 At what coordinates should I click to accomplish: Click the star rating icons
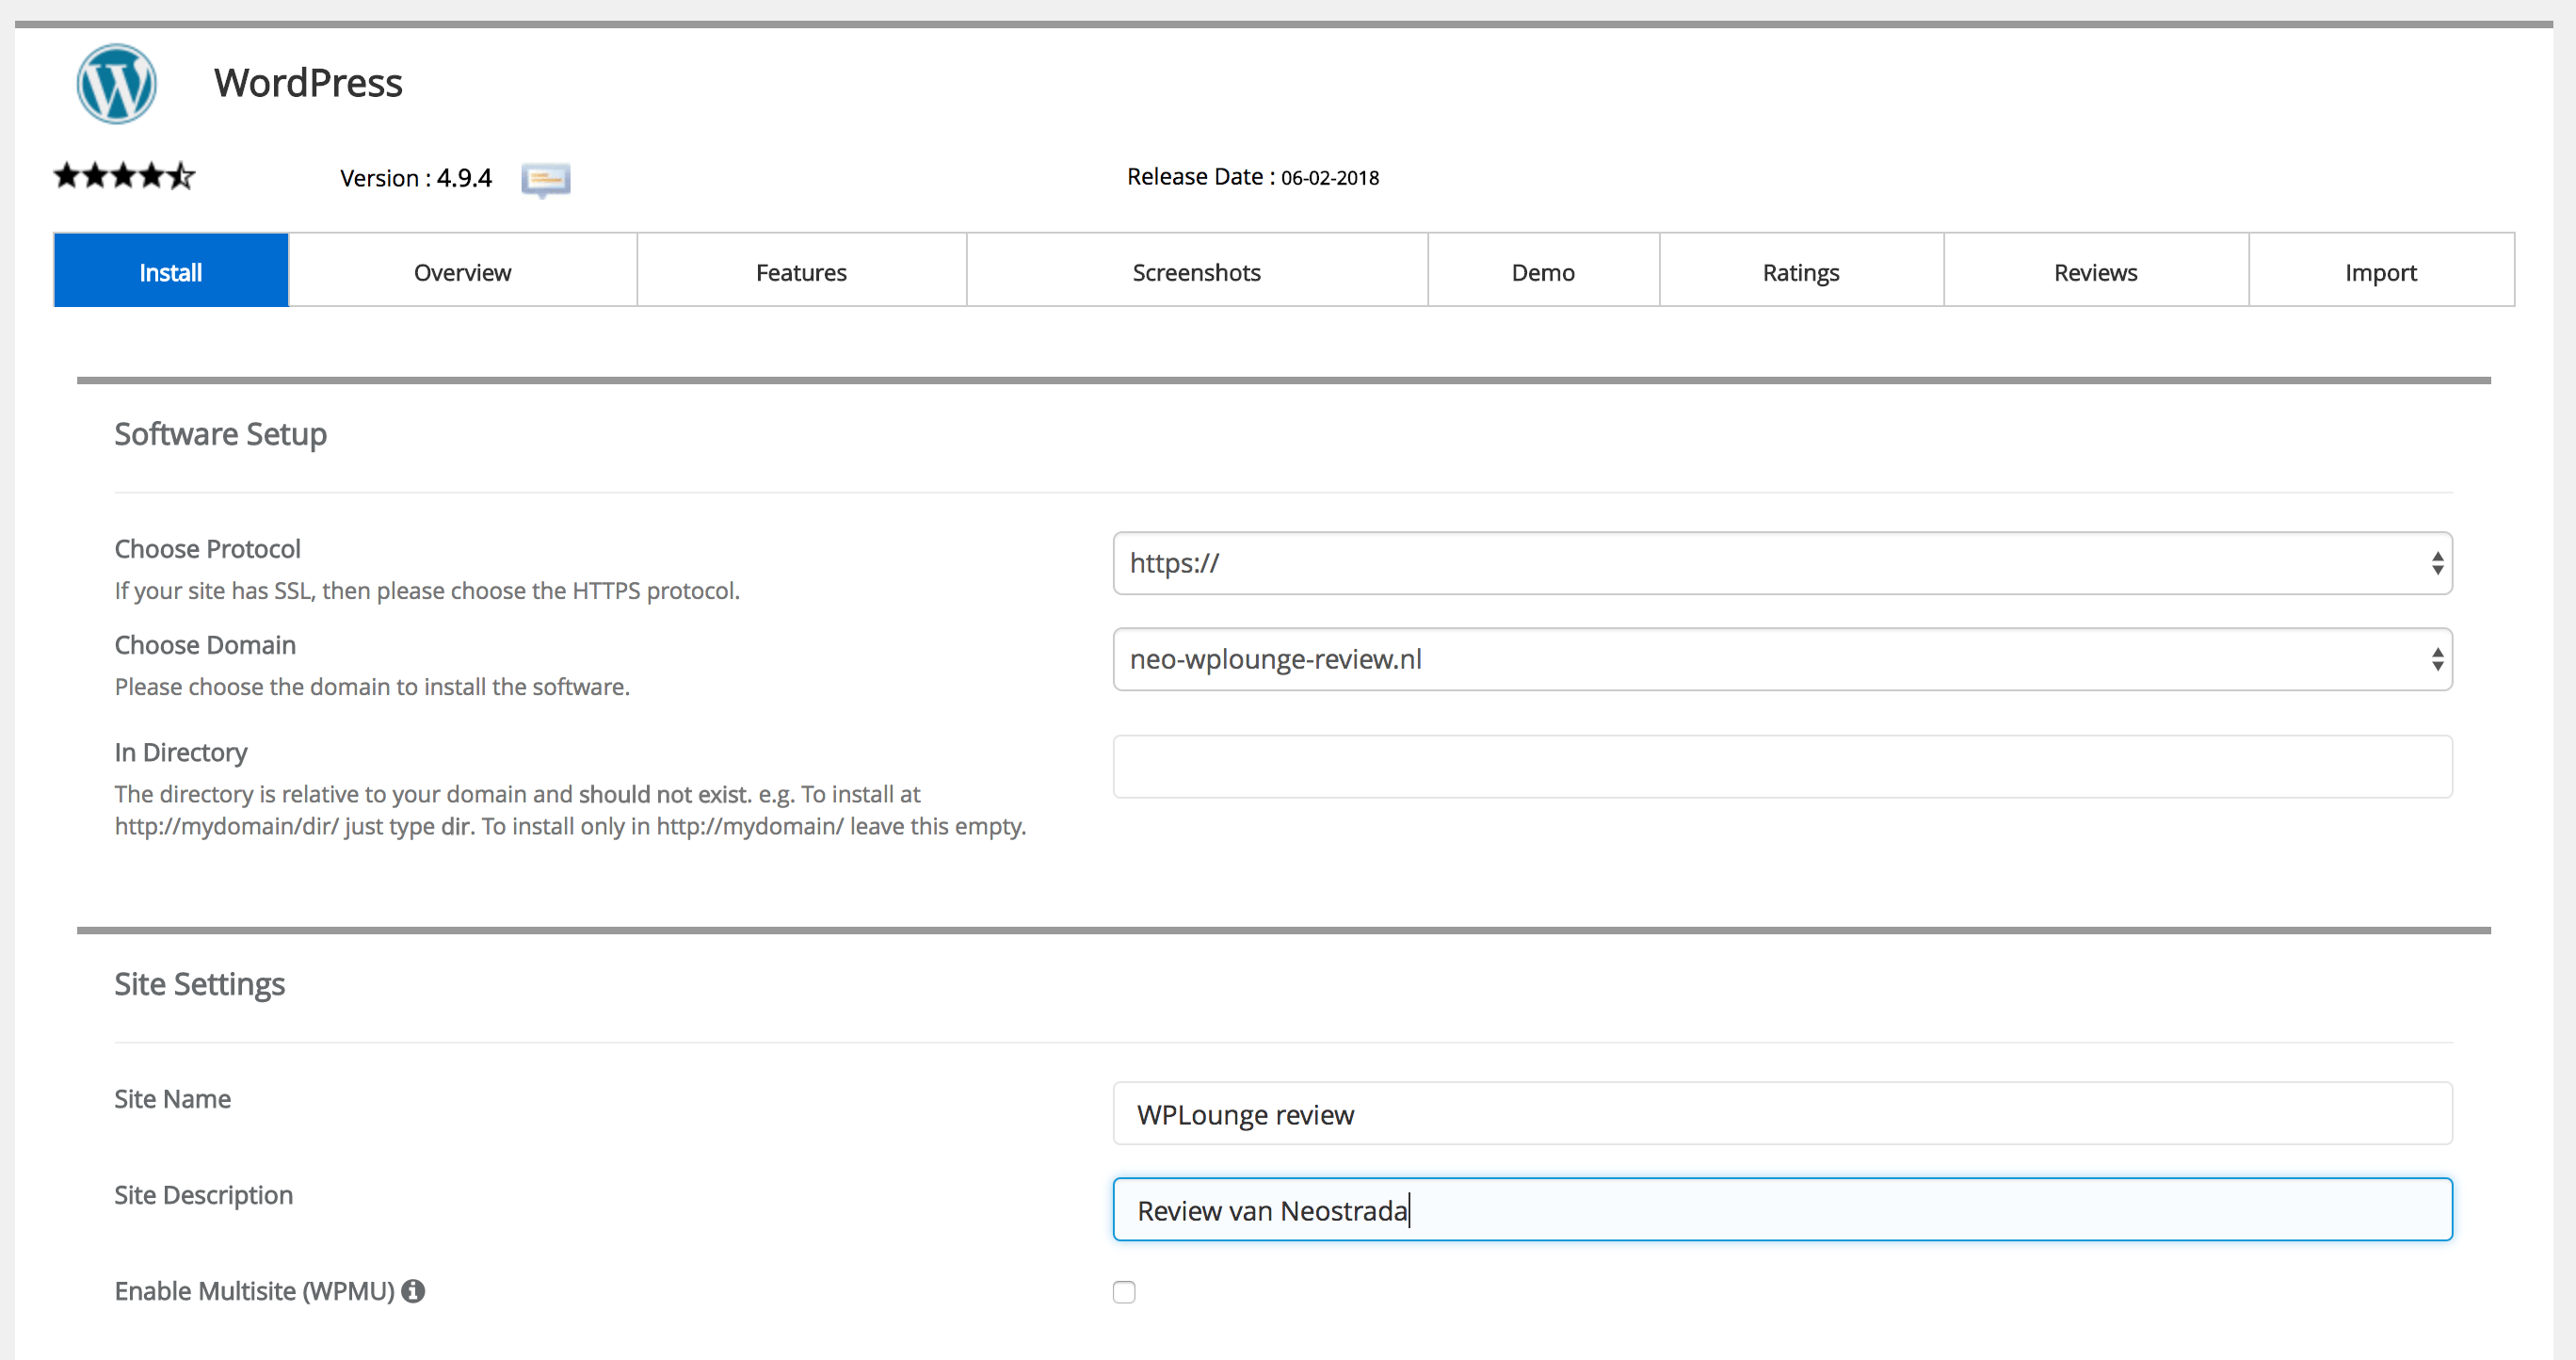click(124, 177)
